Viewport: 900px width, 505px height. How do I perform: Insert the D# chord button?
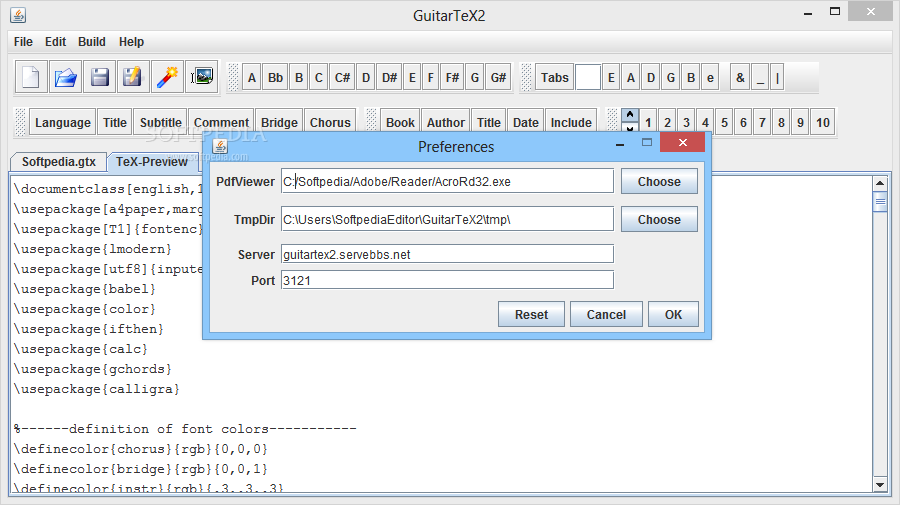tap(389, 77)
